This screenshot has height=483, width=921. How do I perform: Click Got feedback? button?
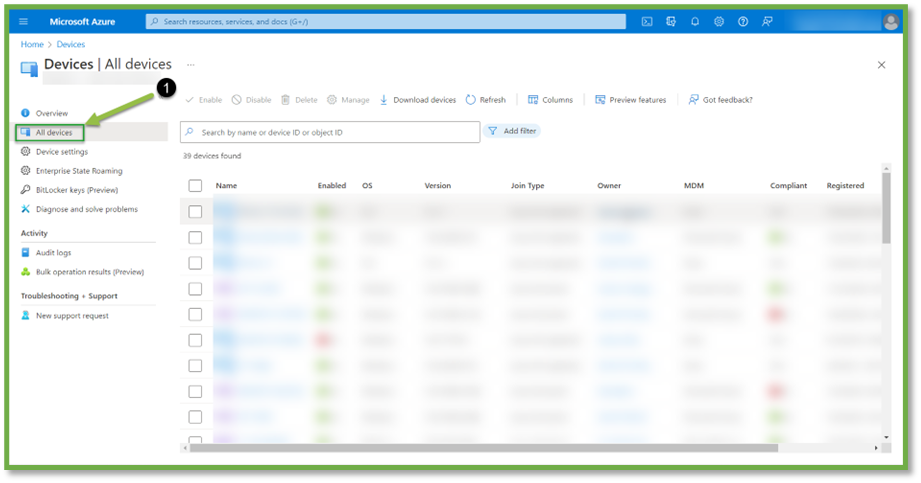[x=720, y=100]
